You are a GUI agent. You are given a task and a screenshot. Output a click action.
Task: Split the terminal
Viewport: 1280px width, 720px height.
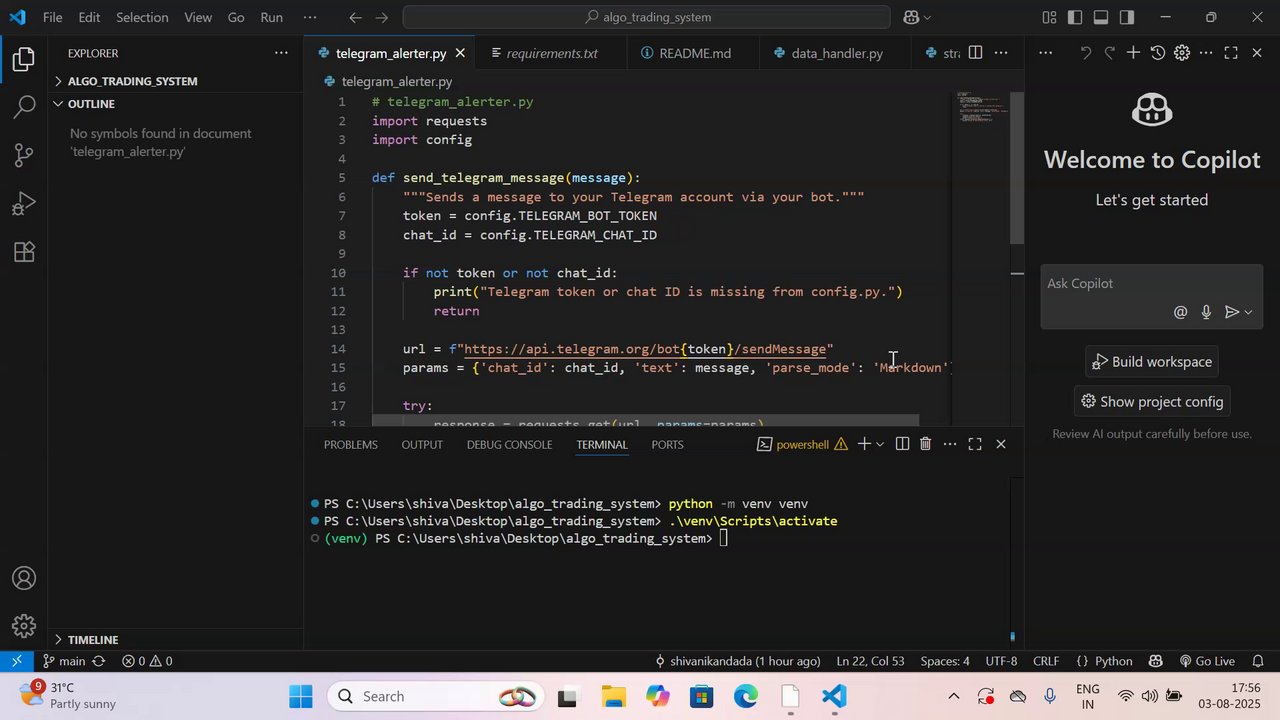902,444
